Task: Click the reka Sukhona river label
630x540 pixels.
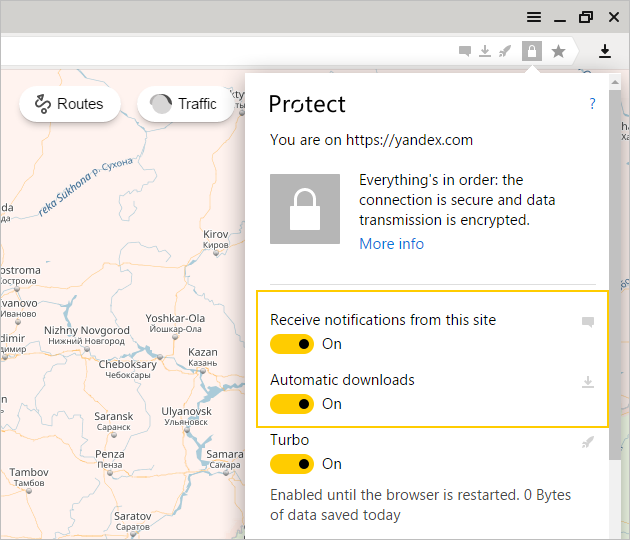Action: pos(85,186)
